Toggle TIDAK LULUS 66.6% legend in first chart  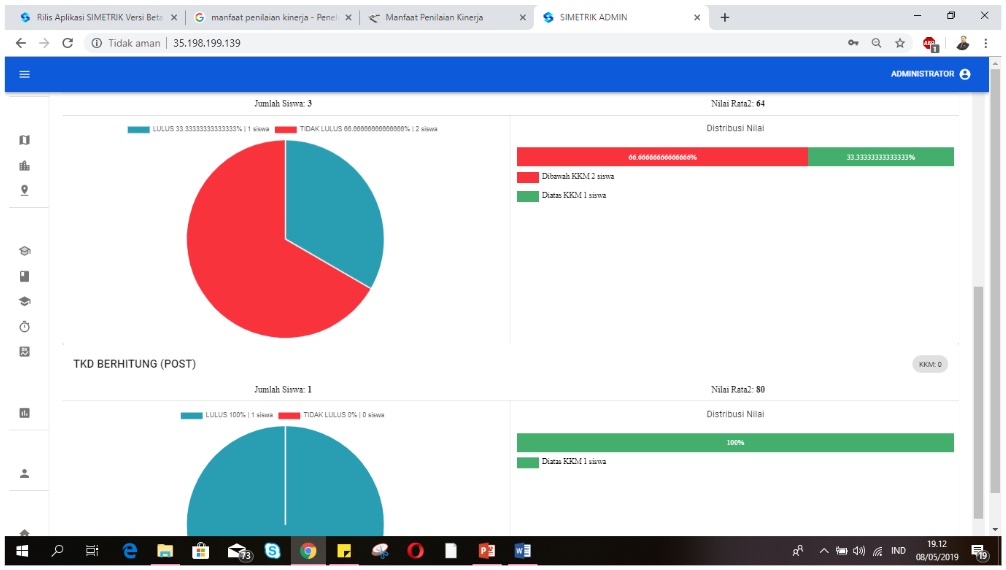(356, 129)
